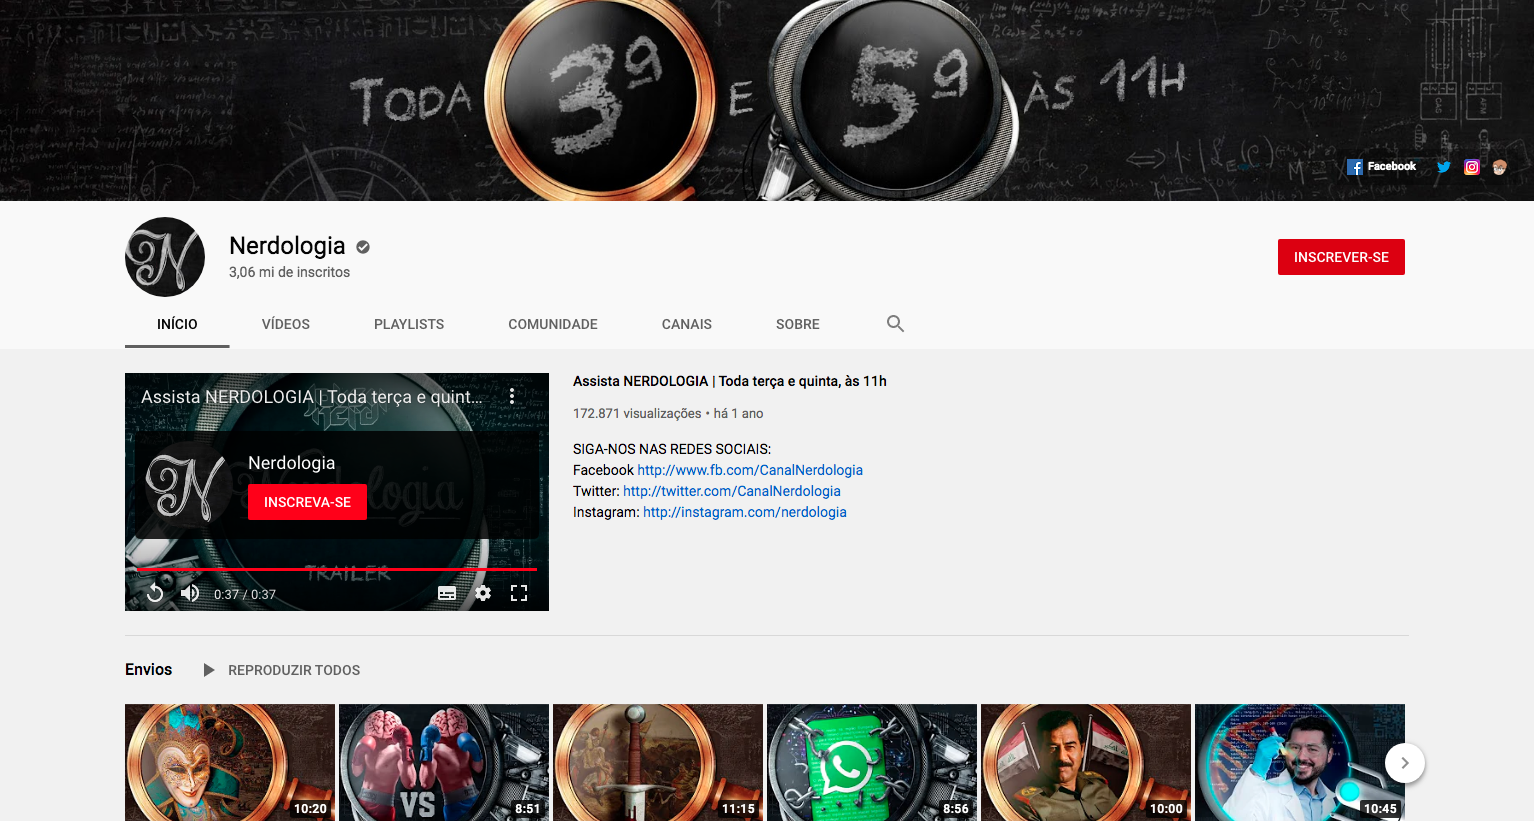Replay the trailer video
The height and width of the screenshot is (821, 1534).
(x=155, y=593)
